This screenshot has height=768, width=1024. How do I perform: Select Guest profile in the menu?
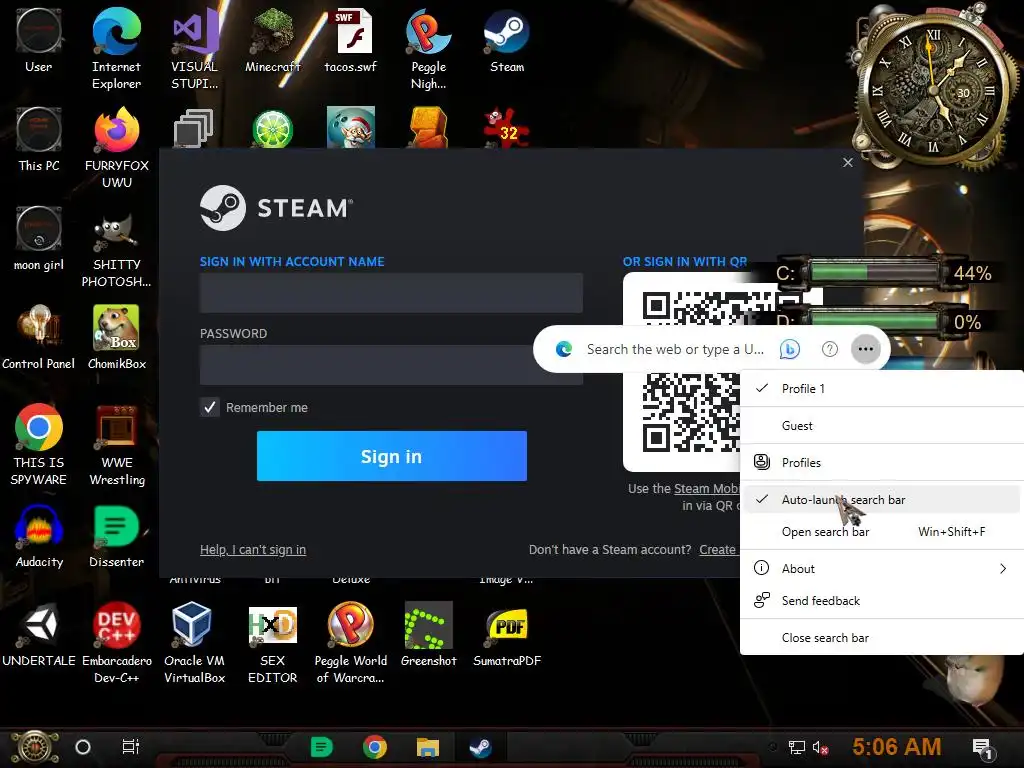[882, 426]
